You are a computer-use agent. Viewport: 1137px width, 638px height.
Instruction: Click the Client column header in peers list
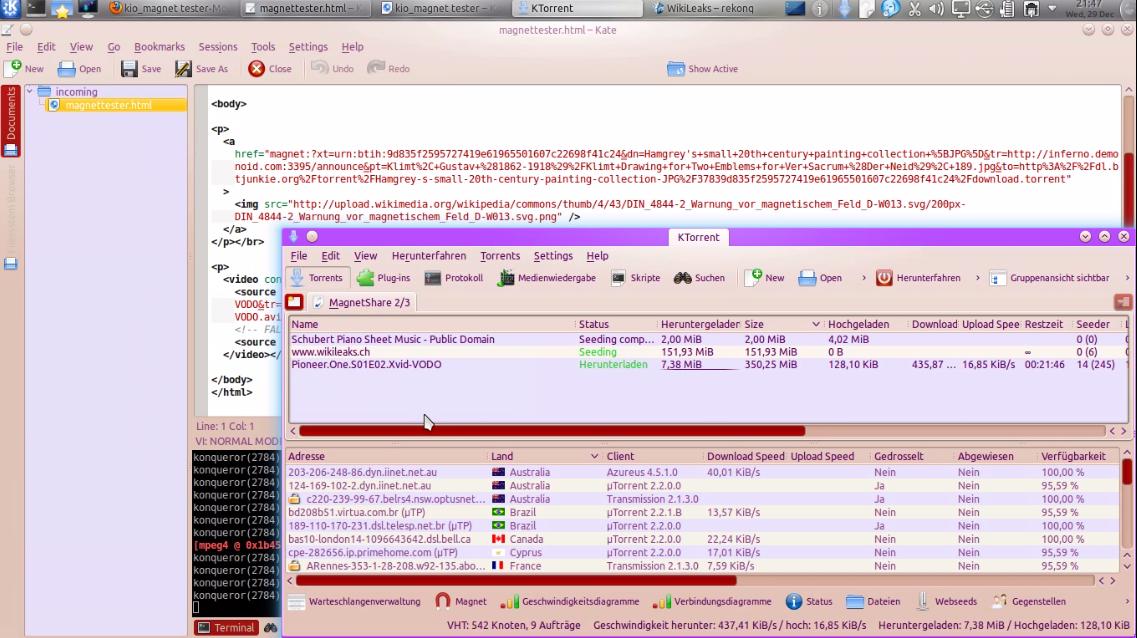pos(653,456)
